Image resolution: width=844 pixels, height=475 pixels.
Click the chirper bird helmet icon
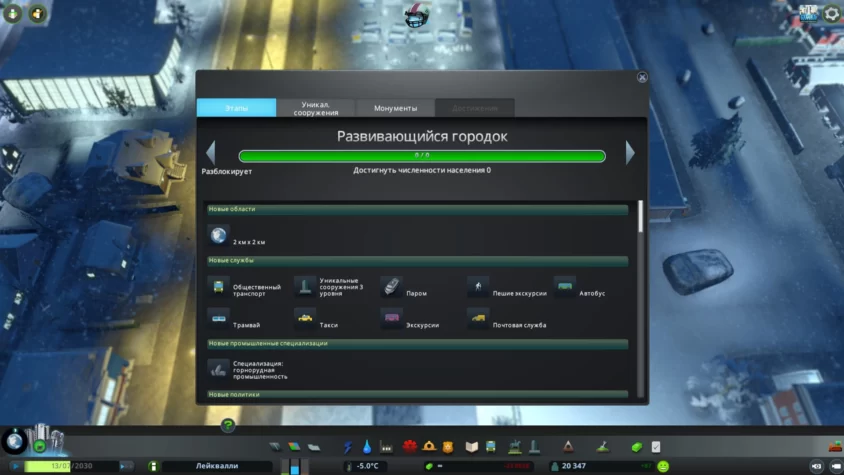tap(417, 15)
